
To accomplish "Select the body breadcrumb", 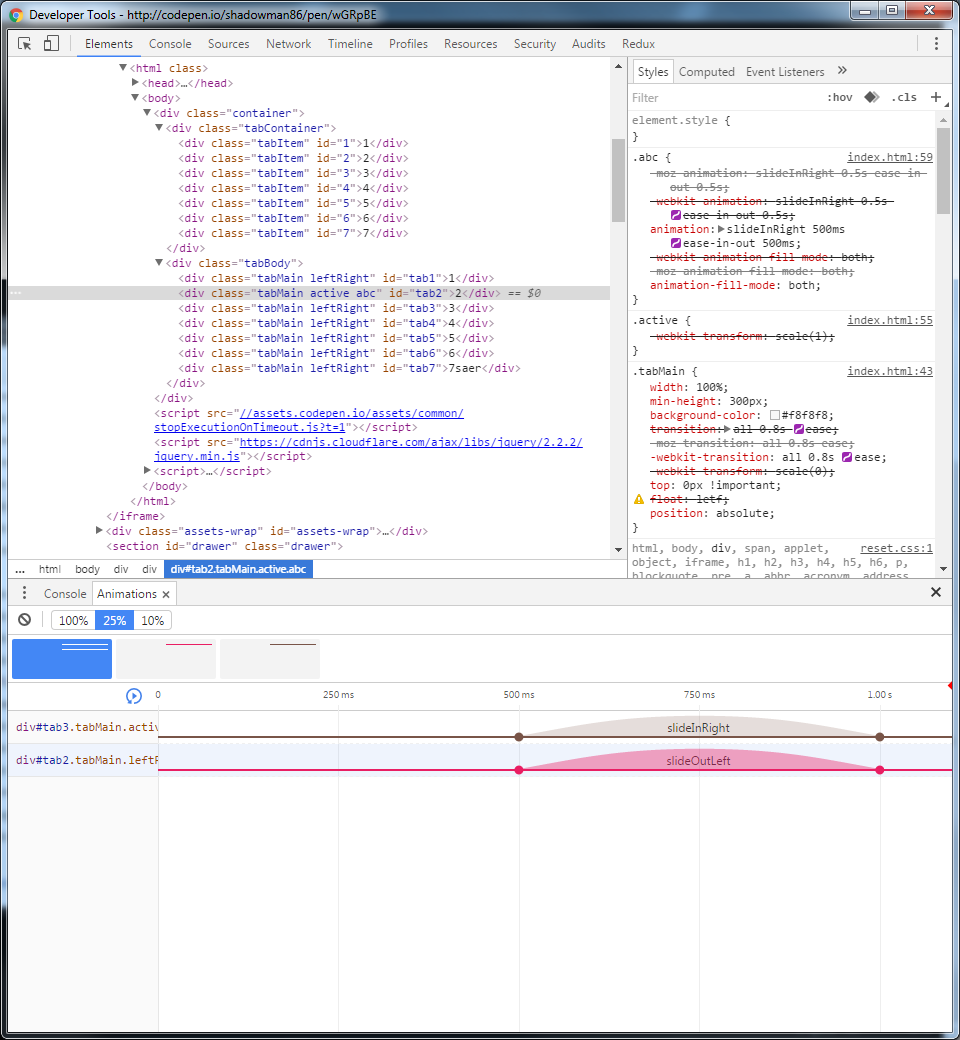I will tap(87, 569).
